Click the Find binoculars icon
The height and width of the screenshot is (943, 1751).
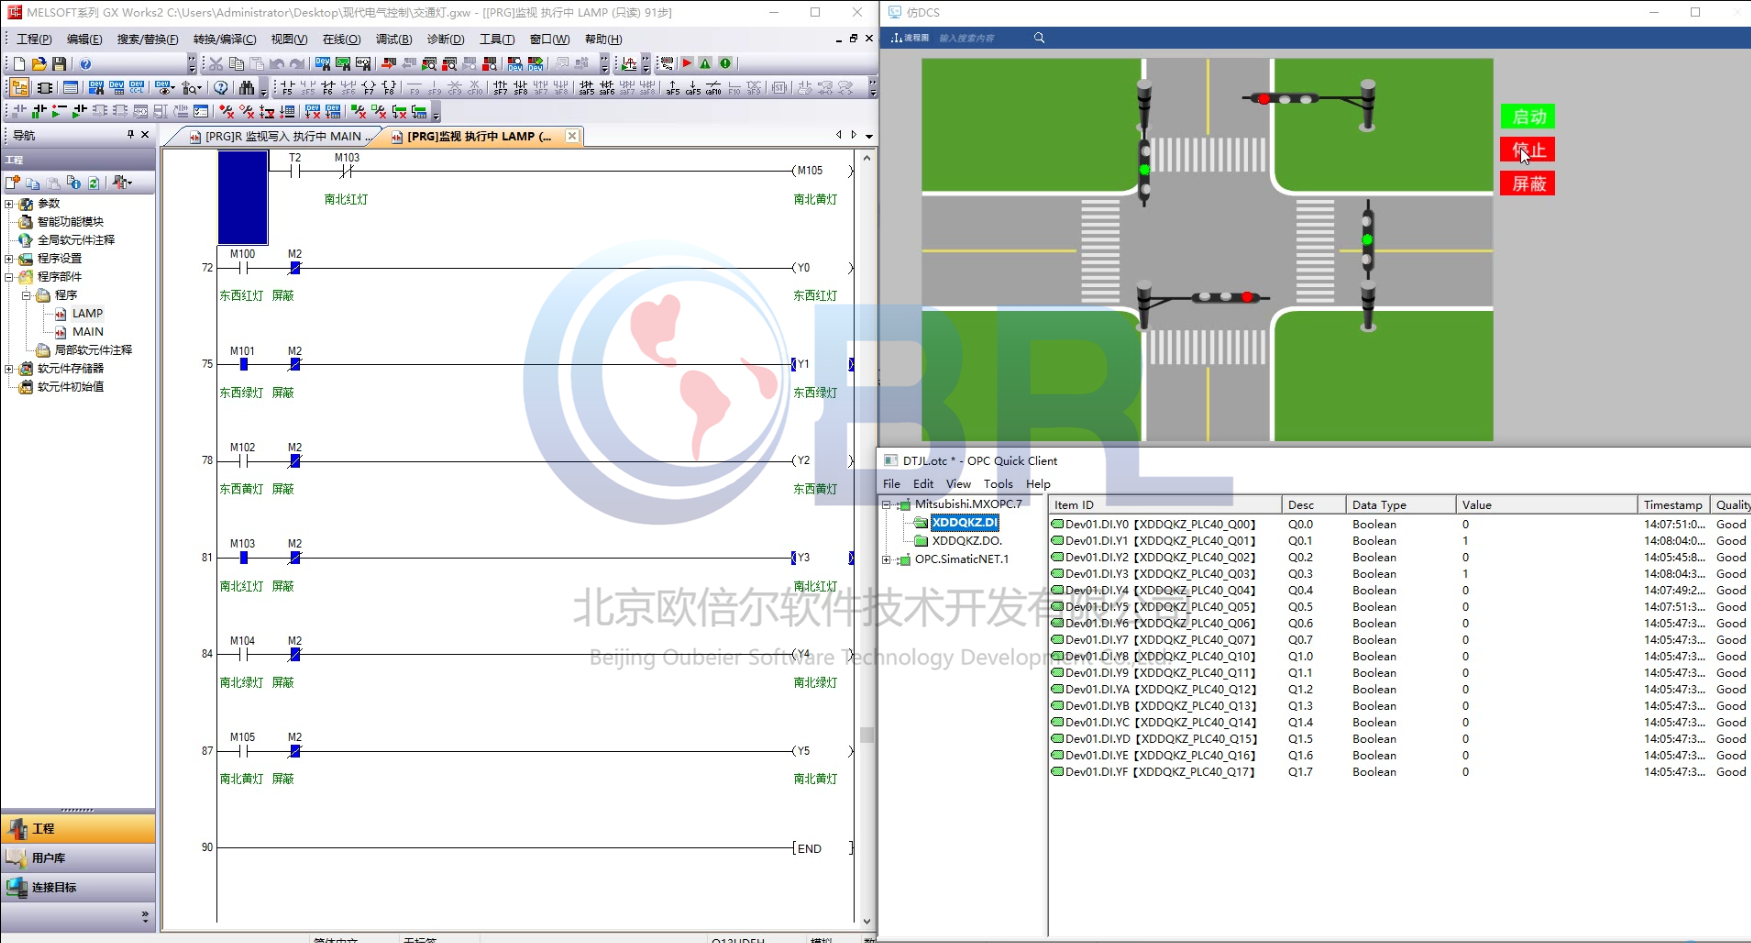[246, 88]
